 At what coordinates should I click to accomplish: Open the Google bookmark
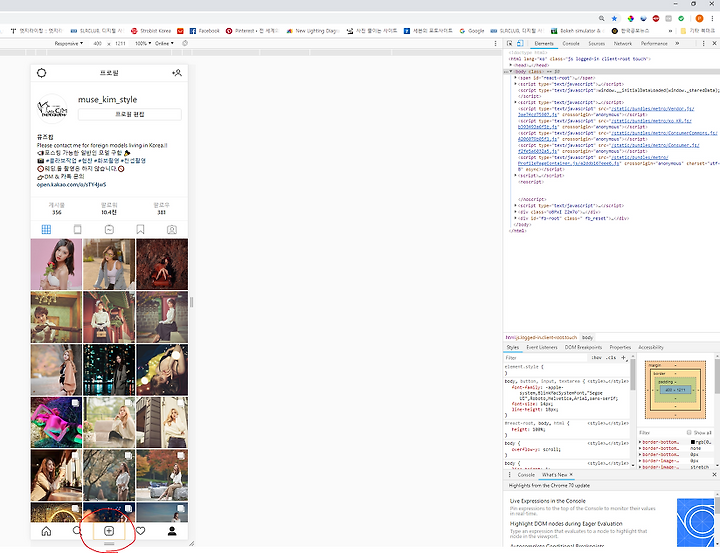(472, 31)
